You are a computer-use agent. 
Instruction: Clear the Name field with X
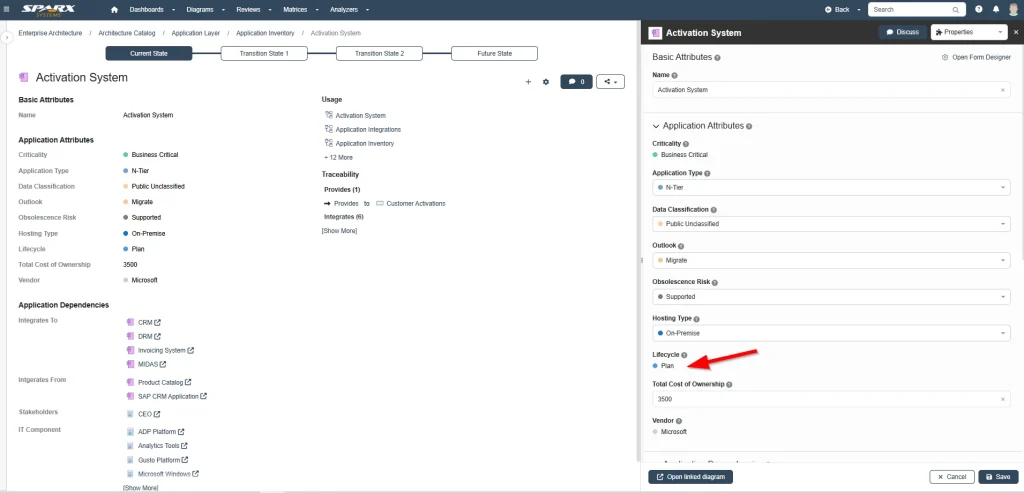pyautogui.click(x=1002, y=90)
